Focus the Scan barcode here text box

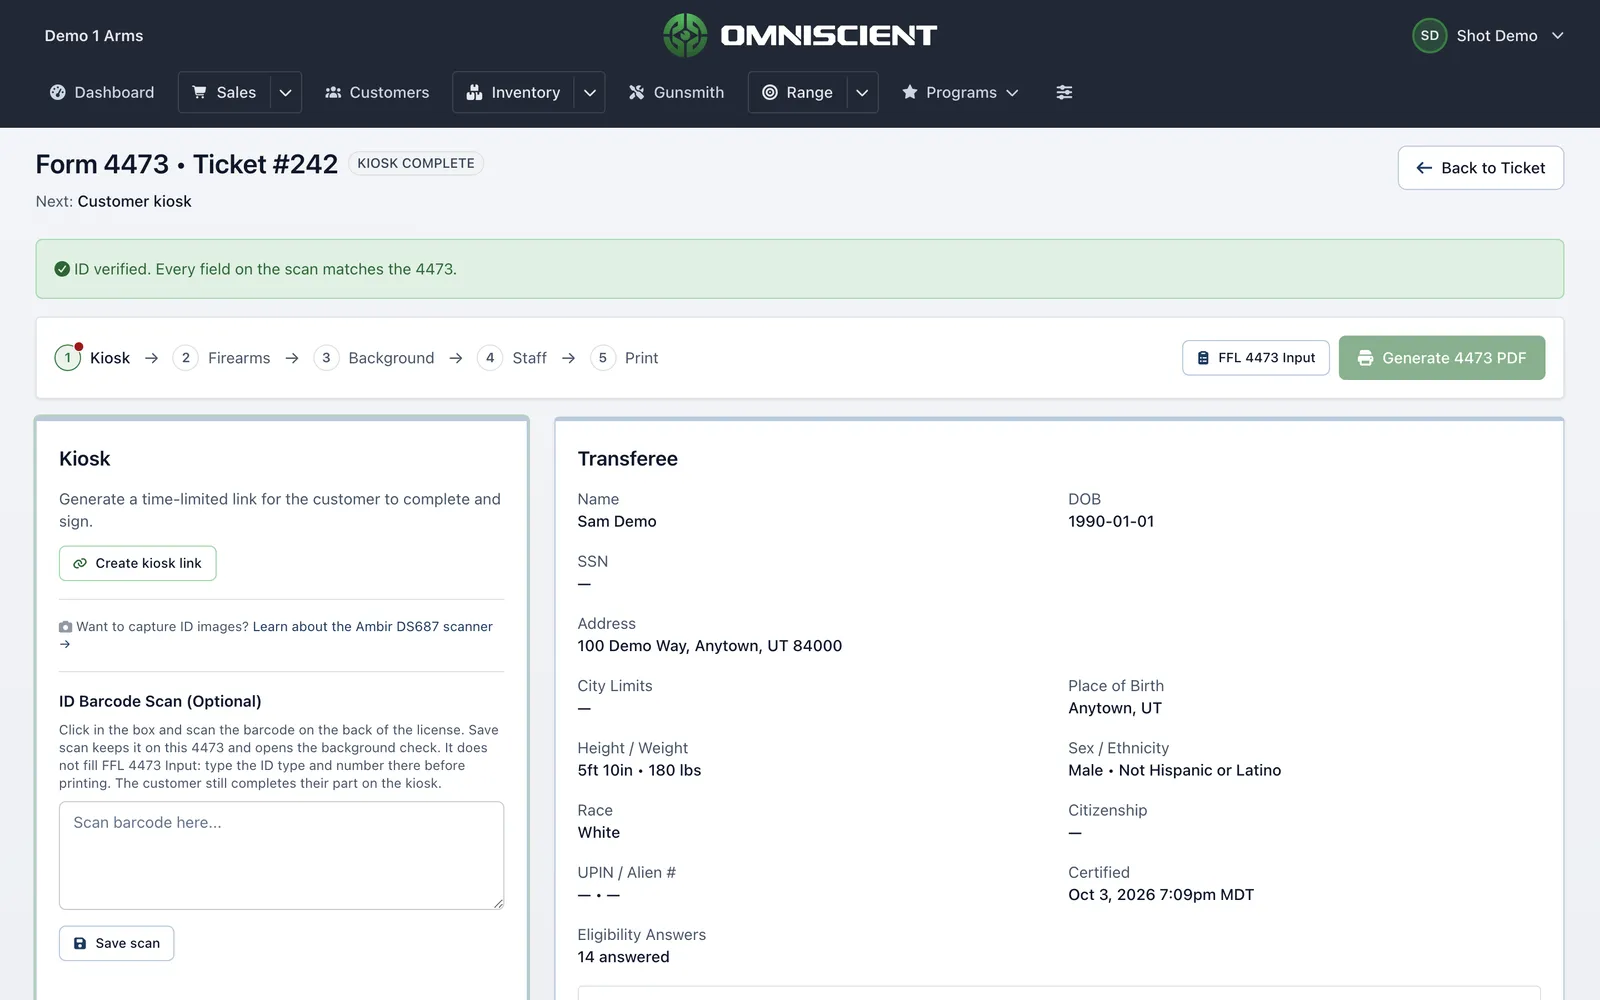coord(281,855)
